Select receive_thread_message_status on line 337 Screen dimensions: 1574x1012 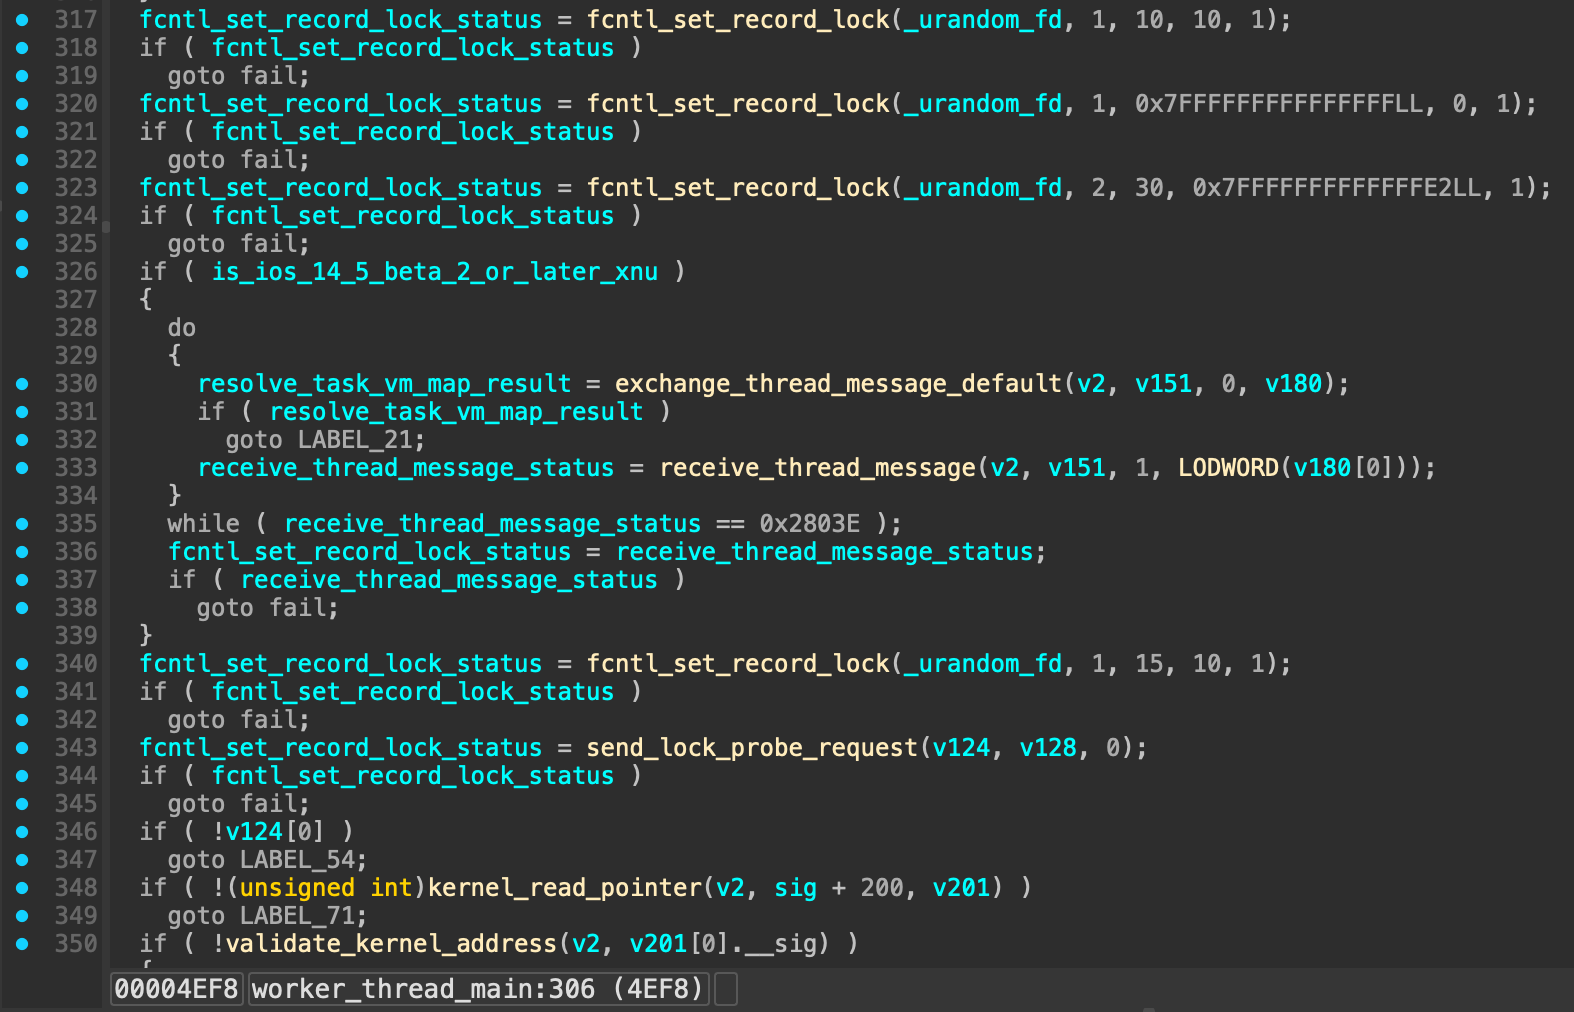449,580
